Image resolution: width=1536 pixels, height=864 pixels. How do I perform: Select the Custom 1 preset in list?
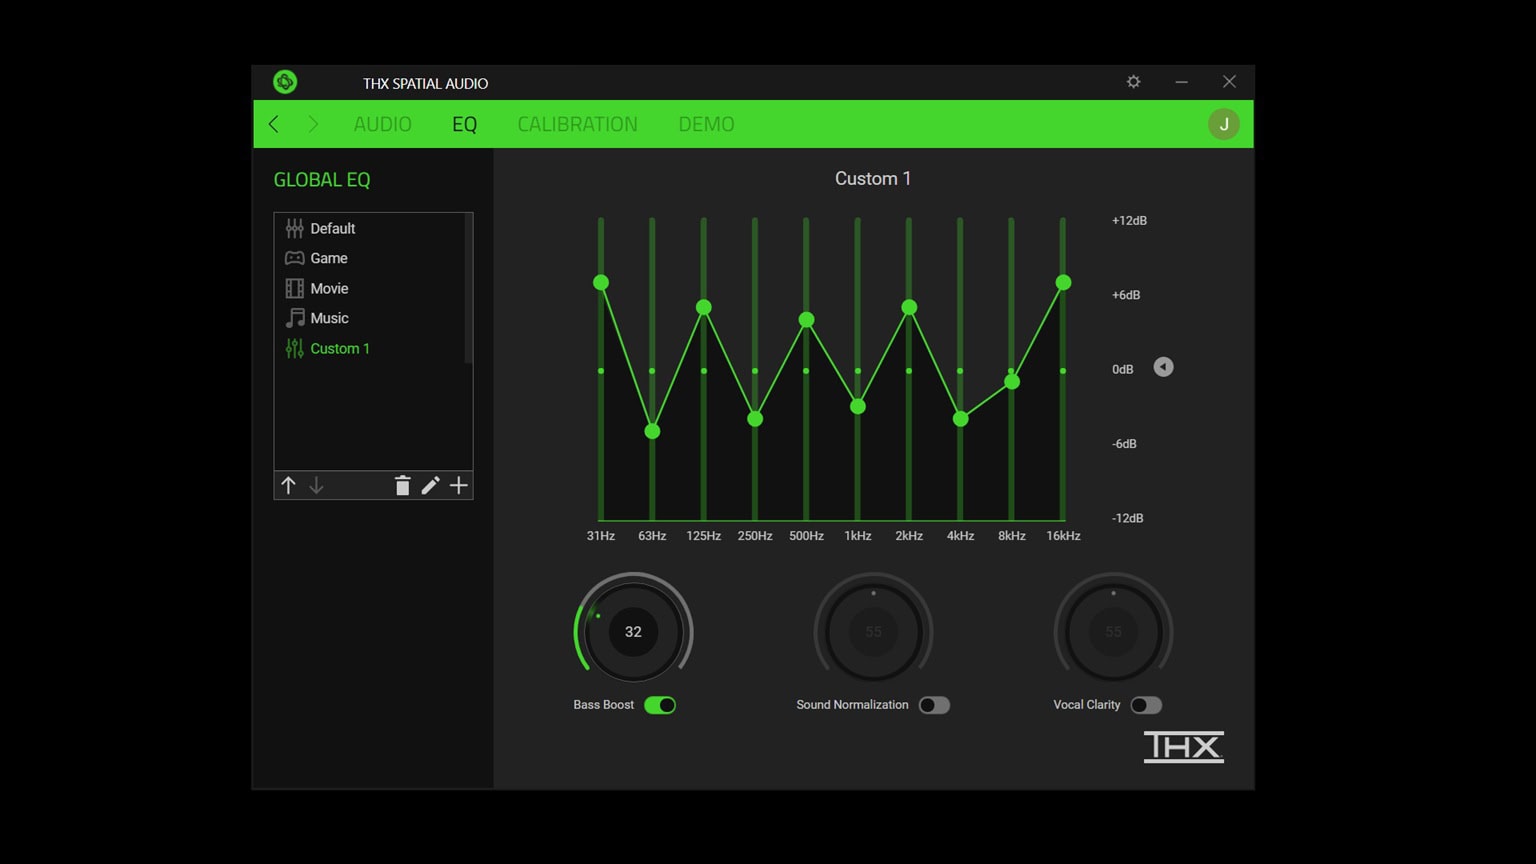click(370, 348)
